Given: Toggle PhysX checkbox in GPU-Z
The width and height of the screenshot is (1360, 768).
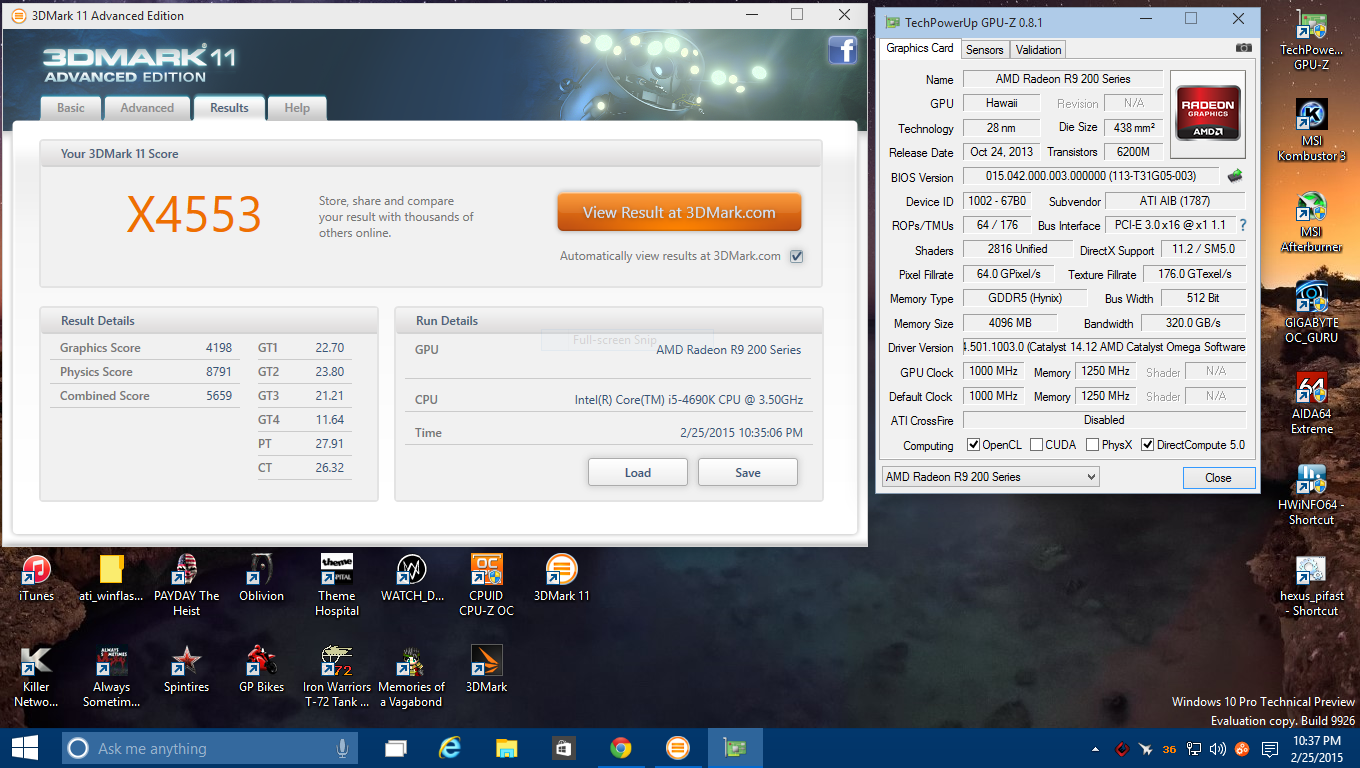Looking at the screenshot, I should click(1093, 445).
